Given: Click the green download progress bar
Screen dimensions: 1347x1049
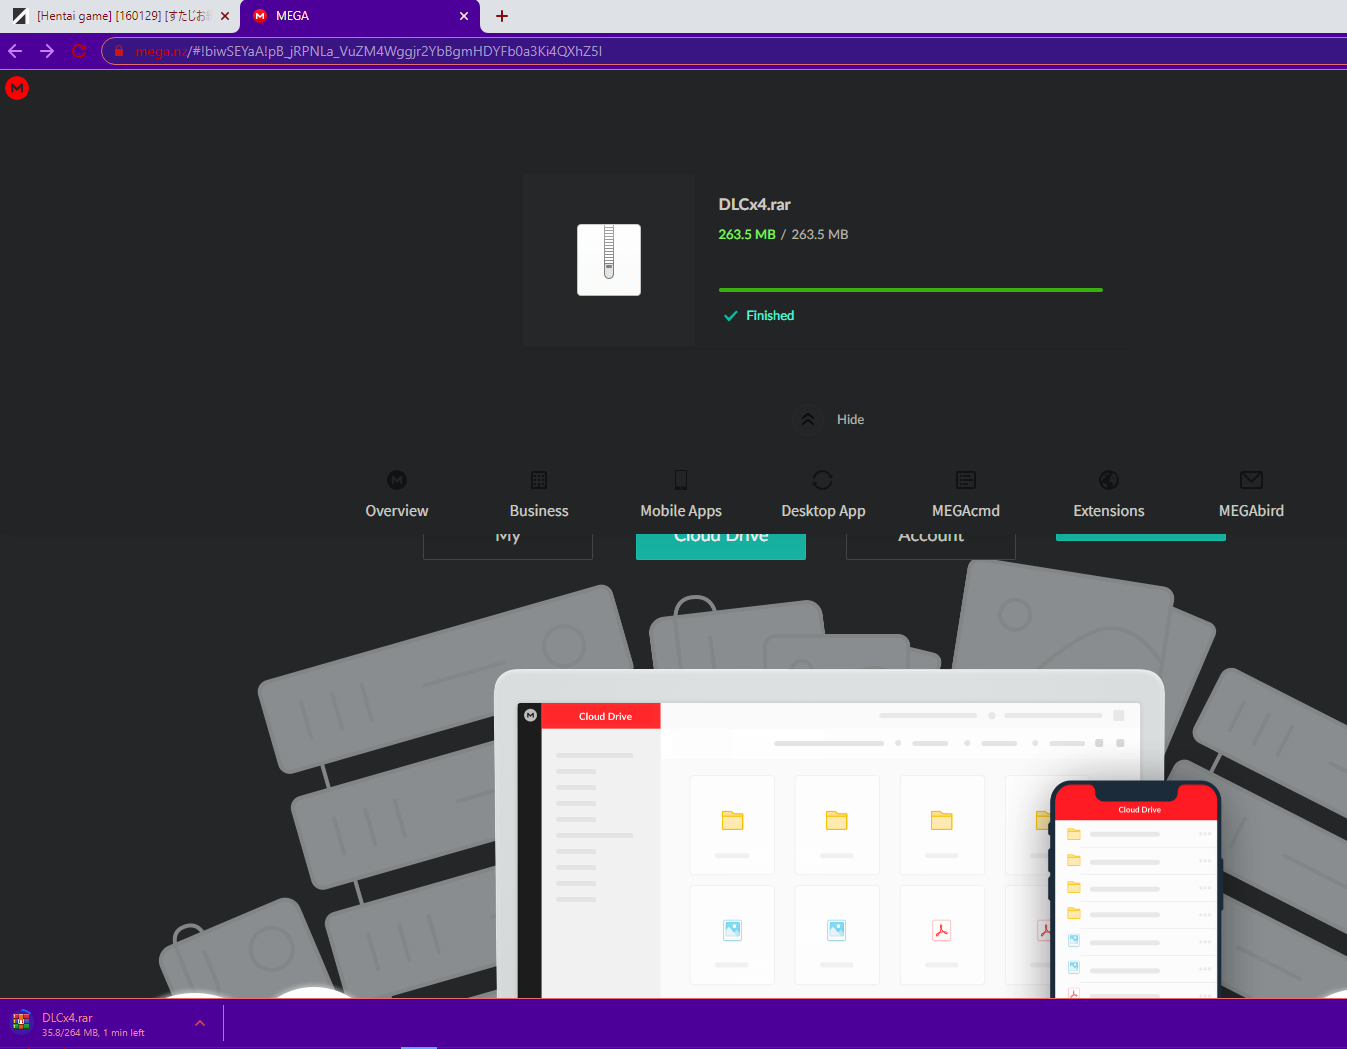Looking at the screenshot, I should [x=910, y=290].
